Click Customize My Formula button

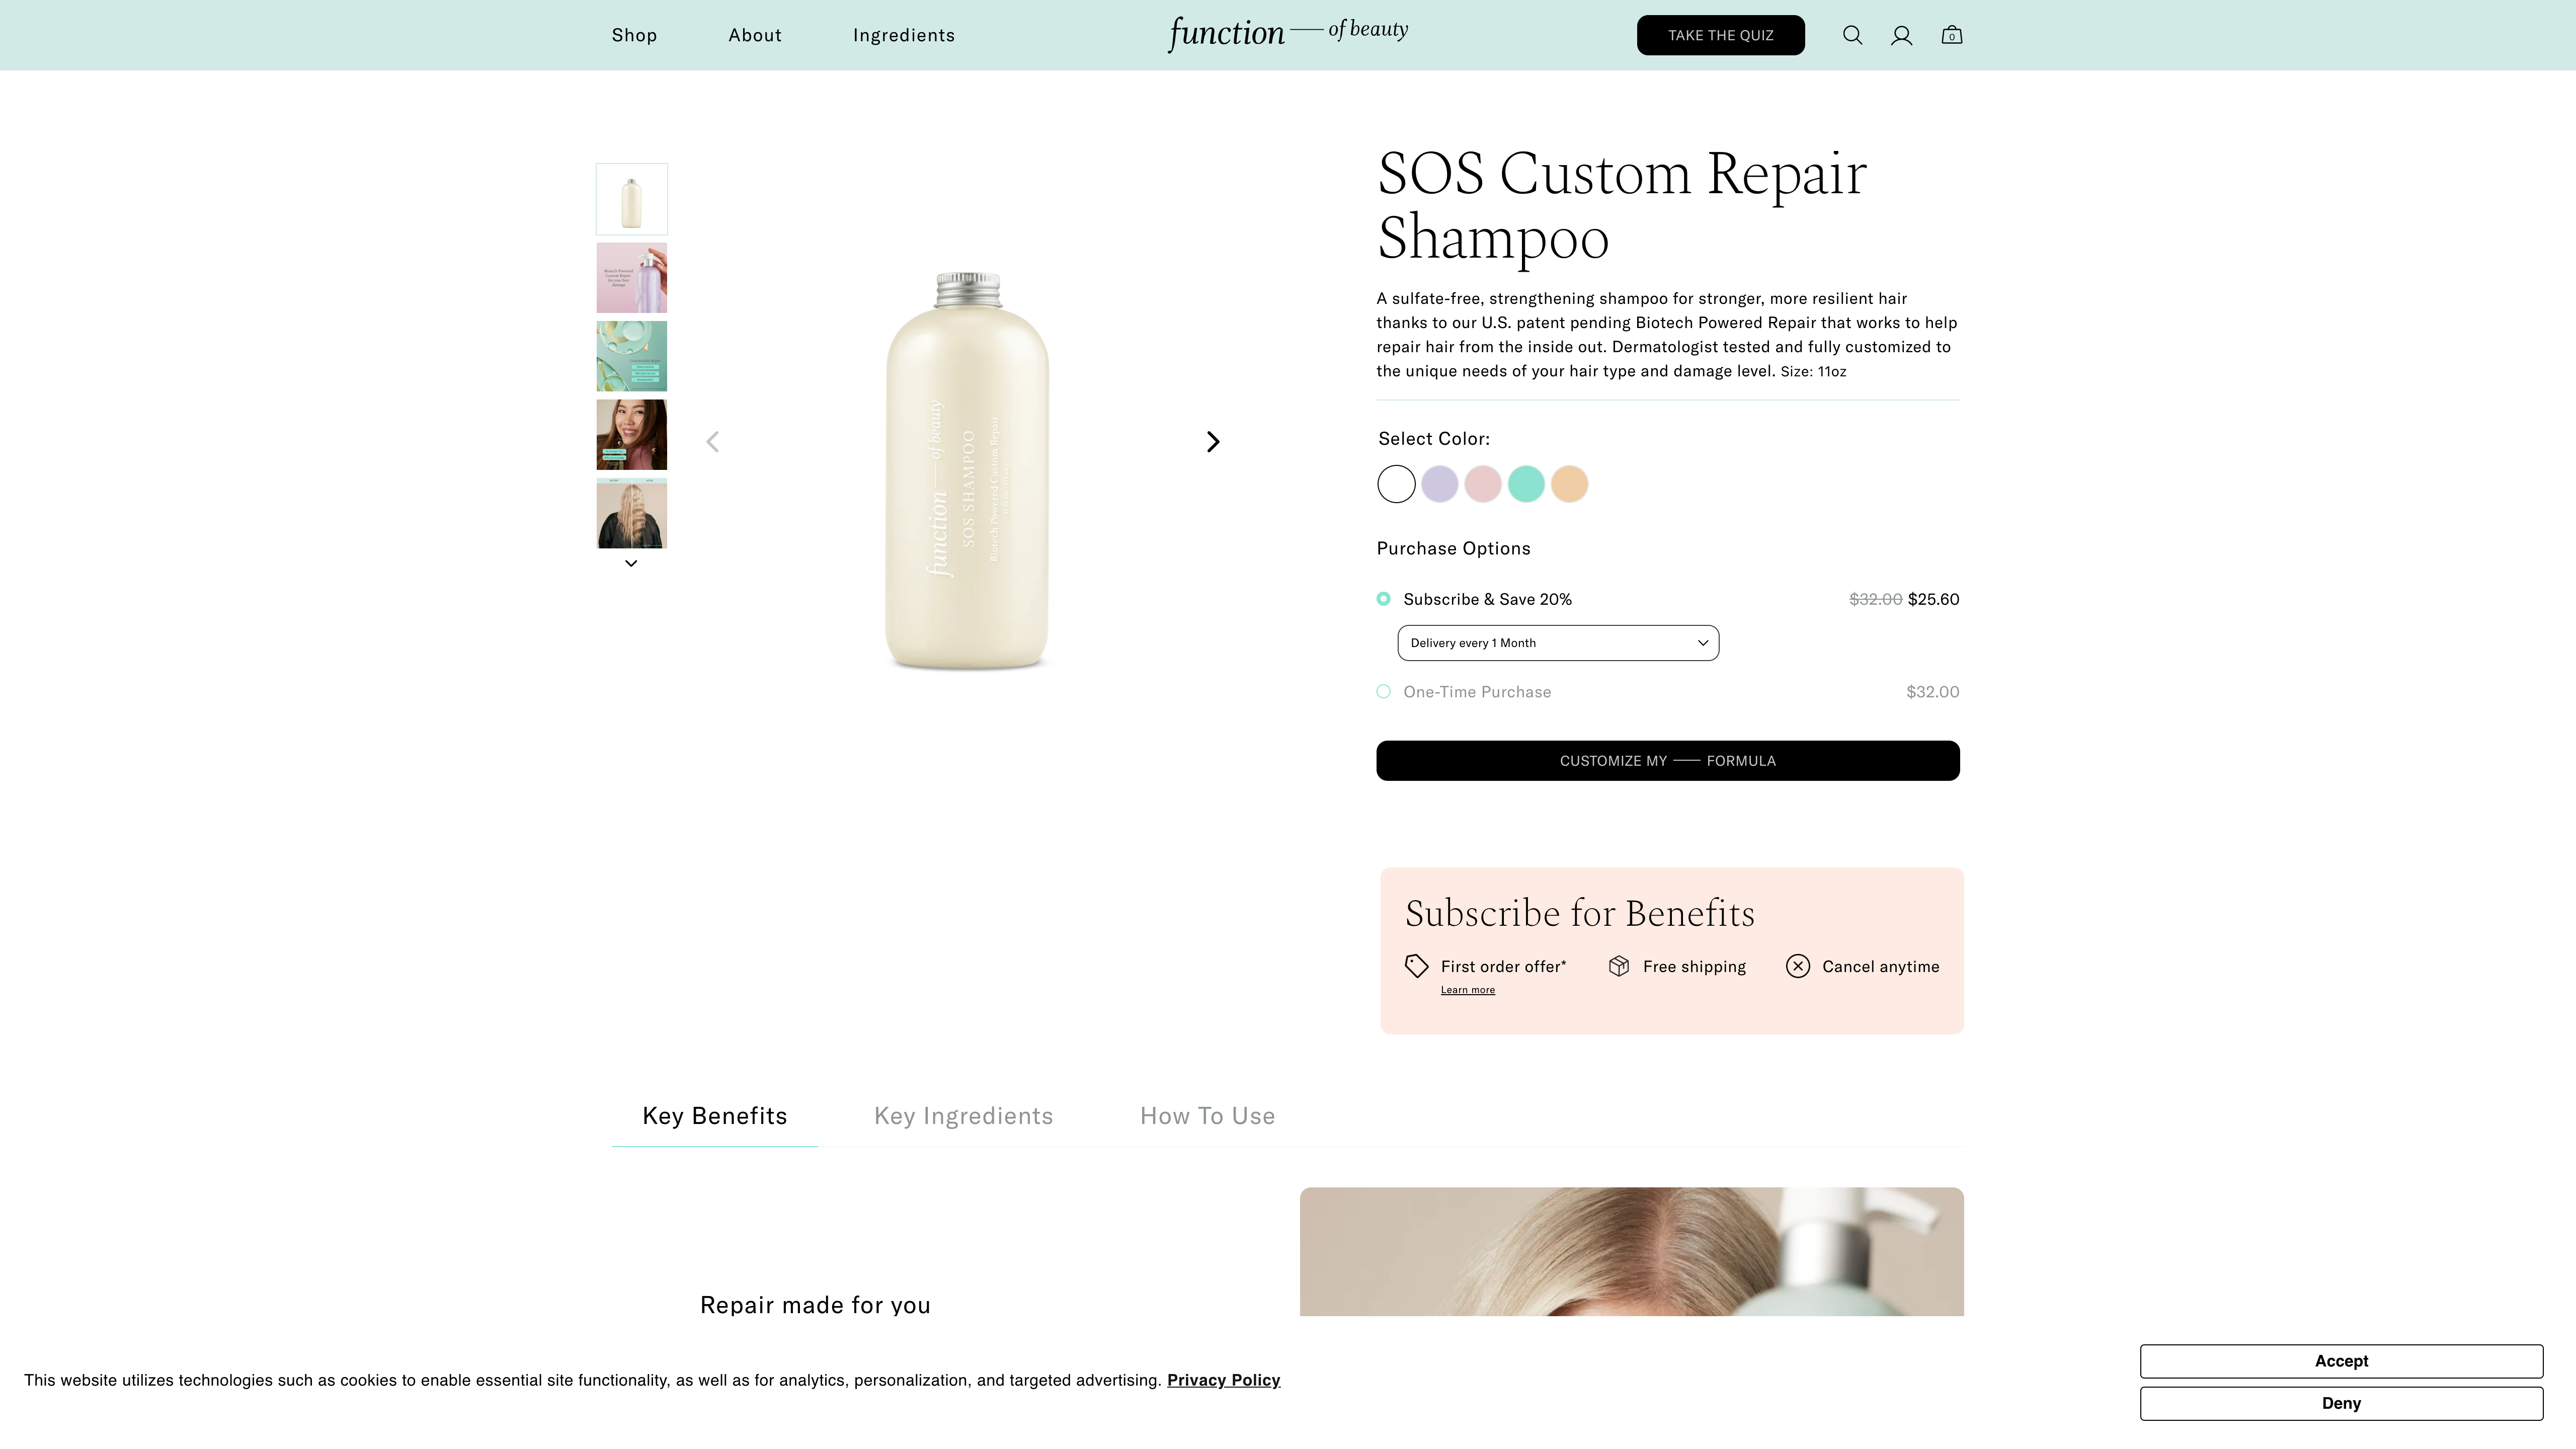[x=1667, y=761]
